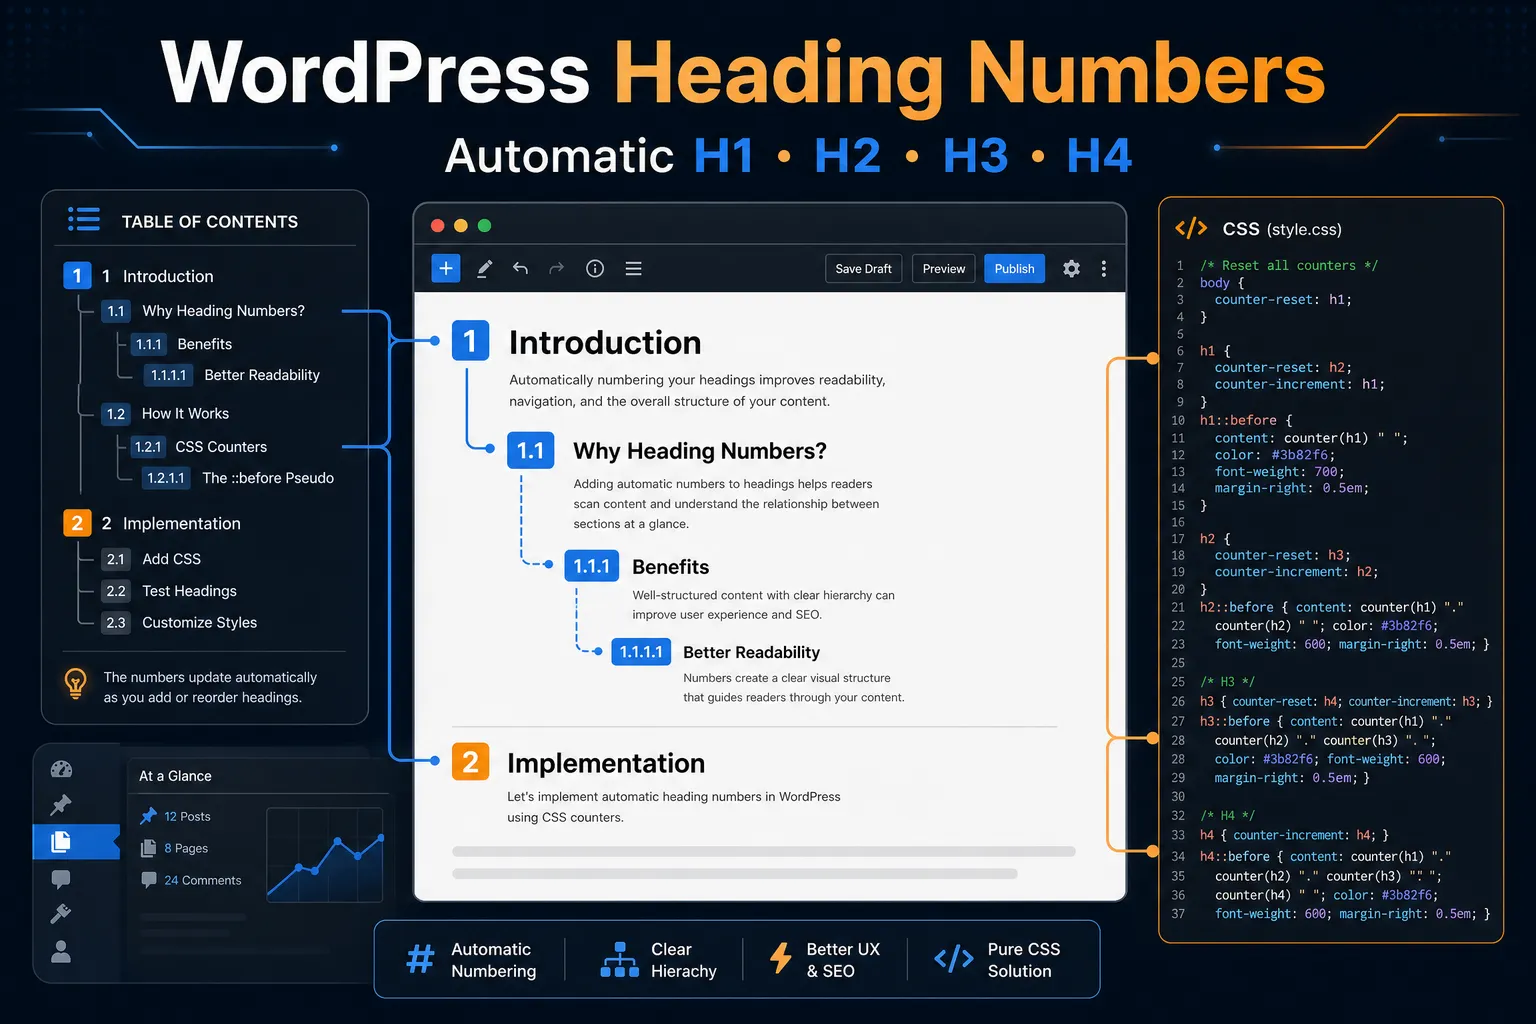Click the blue 1.1.1.1 heading badge in editor

(641, 652)
